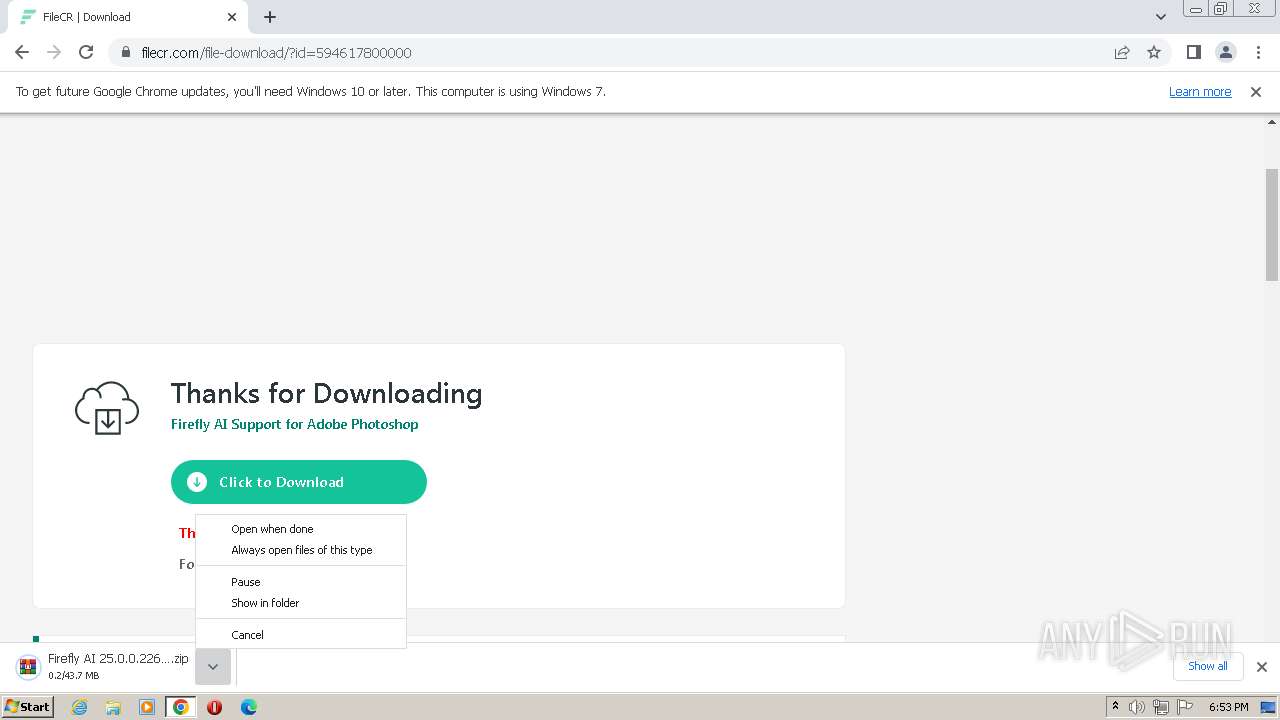
Task: Switch to the Chrome taskbar button
Action: pos(181,707)
